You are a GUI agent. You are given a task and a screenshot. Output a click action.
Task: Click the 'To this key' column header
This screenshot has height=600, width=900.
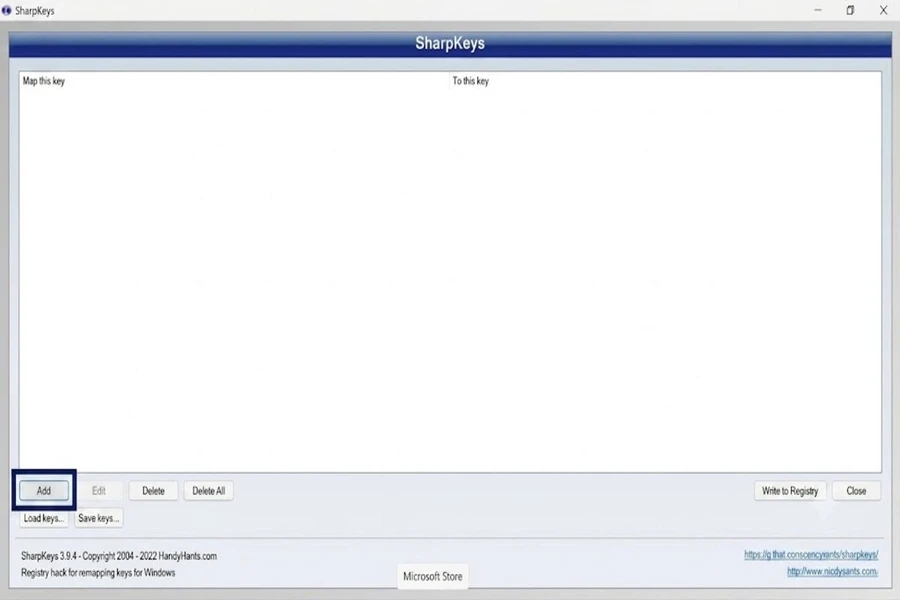click(x=665, y=81)
